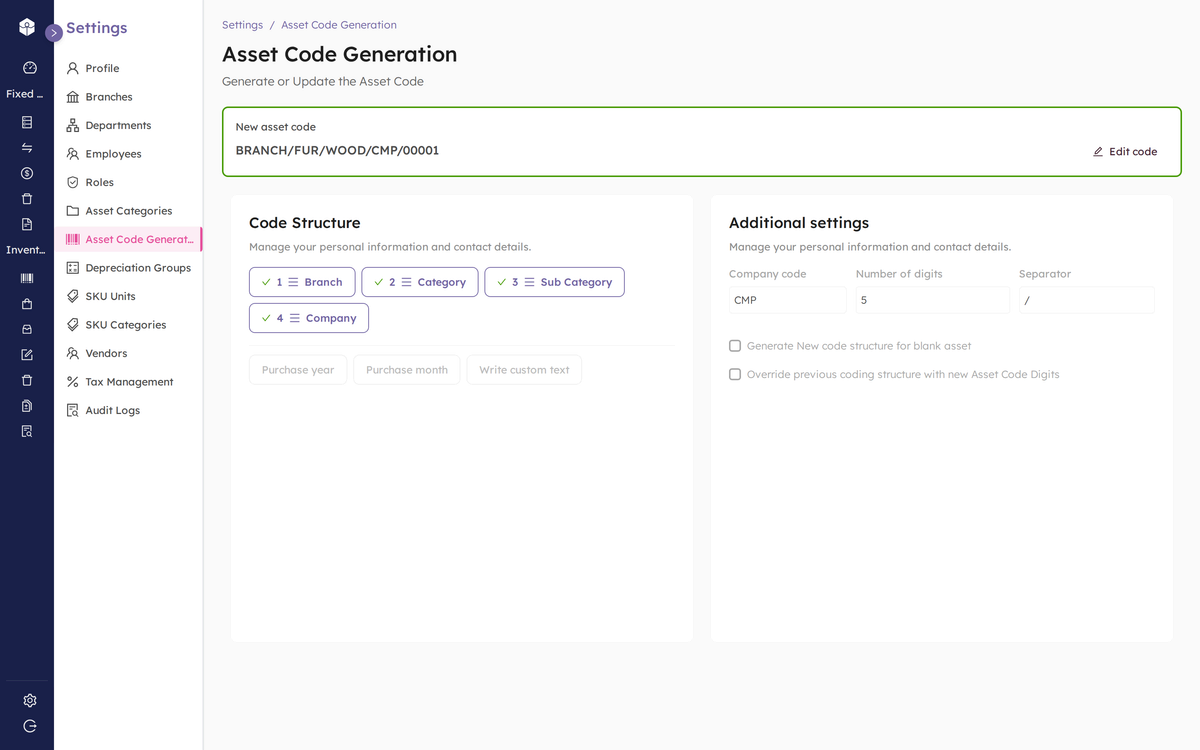This screenshot has width=1200, height=750.
Task: Click the Tax Management percent icon
Action: pyautogui.click(x=72, y=382)
